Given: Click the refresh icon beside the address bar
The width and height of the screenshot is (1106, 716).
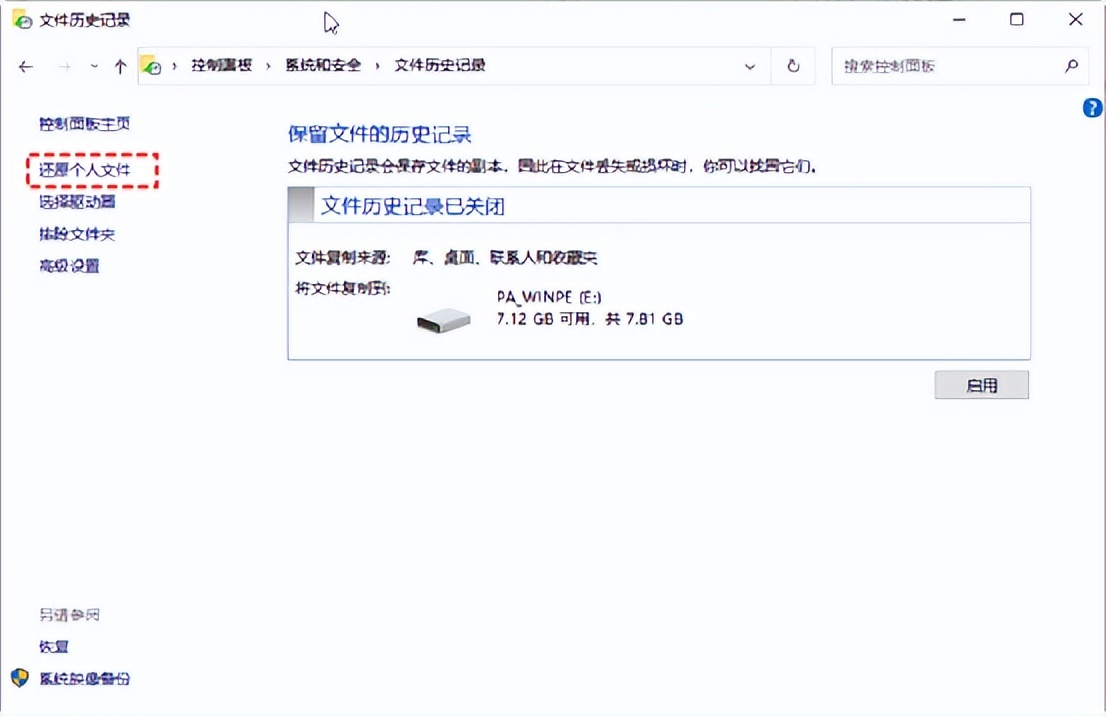Looking at the screenshot, I should [792, 65].
